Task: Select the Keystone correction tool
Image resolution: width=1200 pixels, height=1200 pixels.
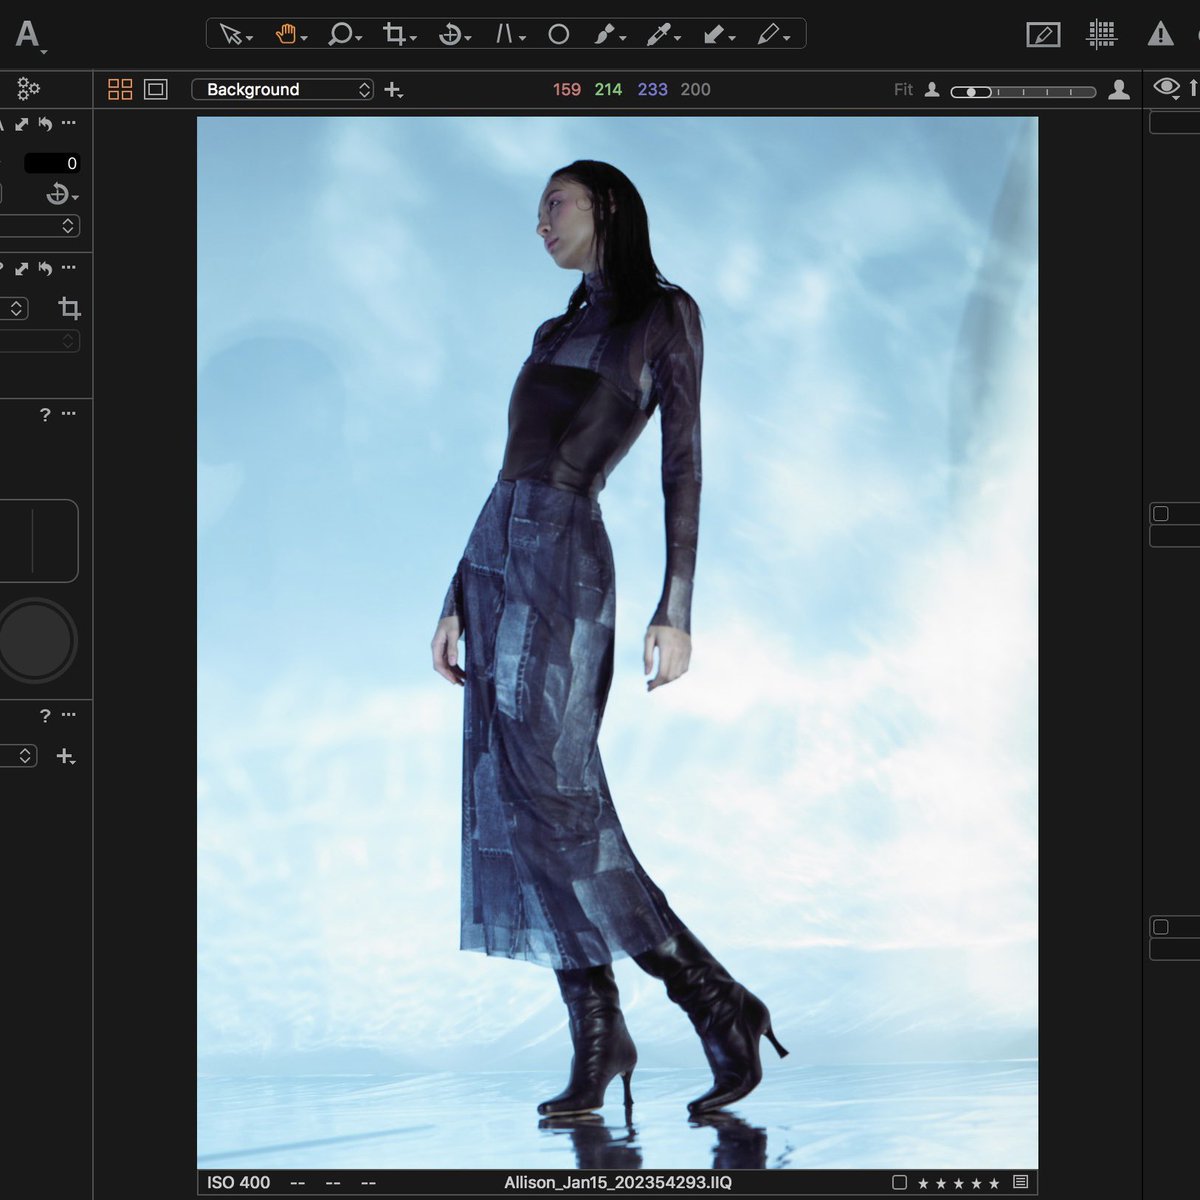Action: pos(504,34)
